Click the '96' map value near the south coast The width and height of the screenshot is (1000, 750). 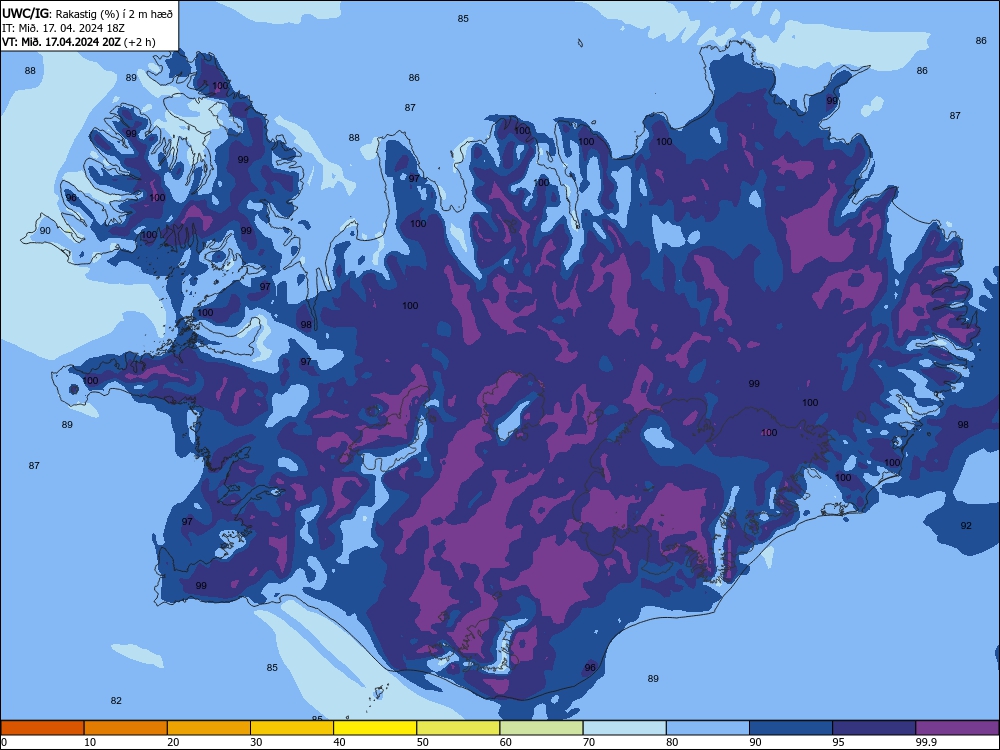pos(590,668)
